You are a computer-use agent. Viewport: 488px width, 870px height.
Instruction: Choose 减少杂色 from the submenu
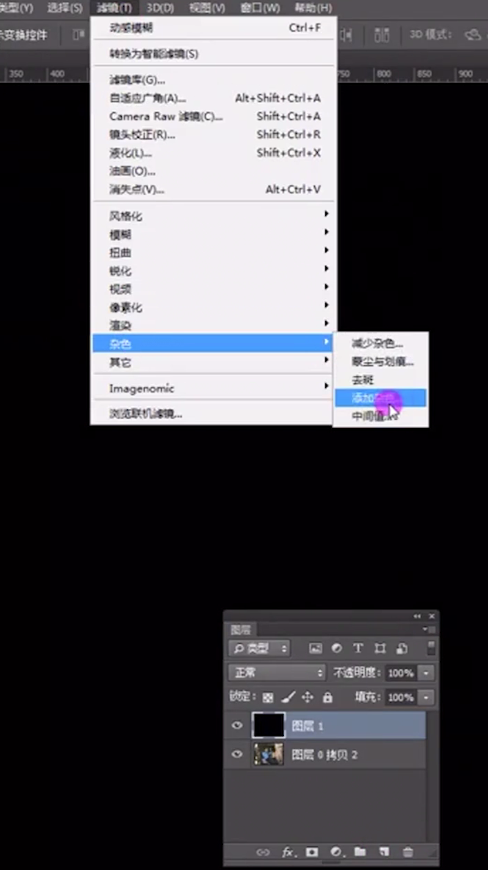[x=380, y=343]
